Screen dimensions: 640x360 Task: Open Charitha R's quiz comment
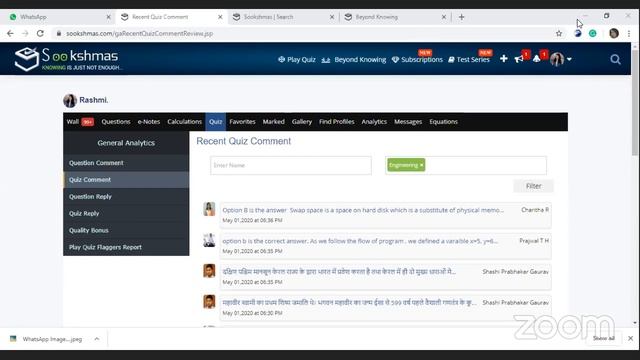(x=385, y=215)
